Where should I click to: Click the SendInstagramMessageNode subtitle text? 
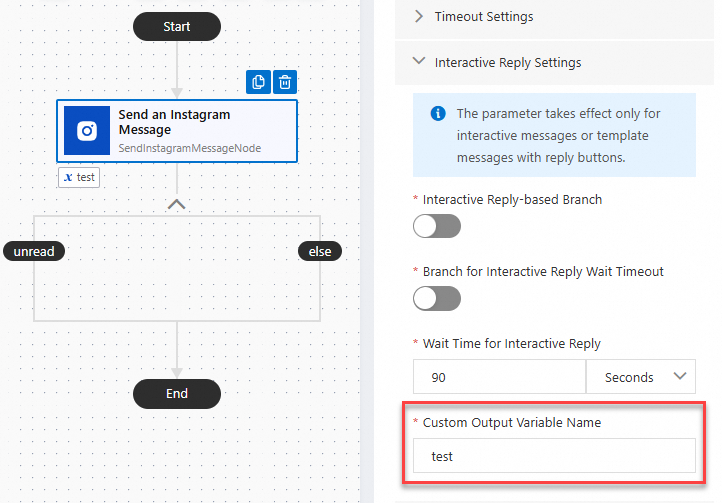coord(190,148)
